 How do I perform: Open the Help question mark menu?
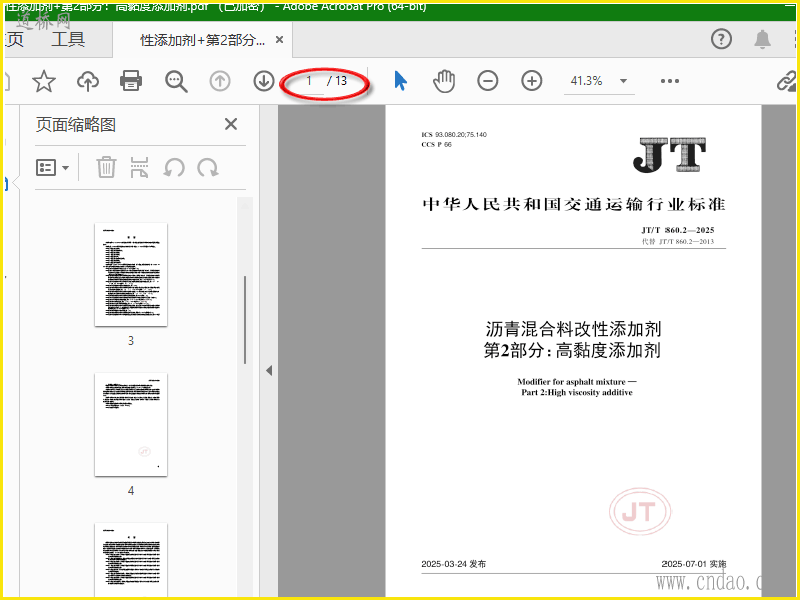(x=721, y=39)
